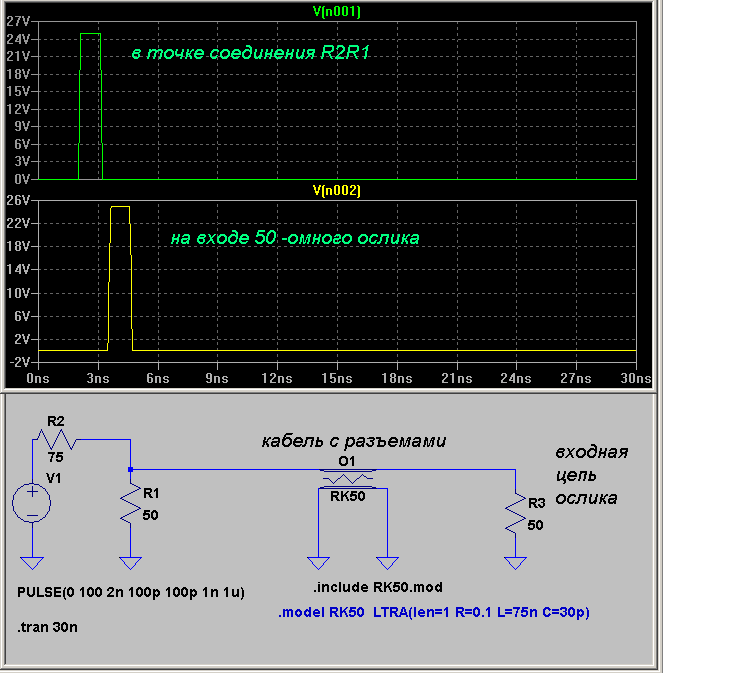Click the 'входная цепь ослика' comment
The height and width of the screenshot is (673, 740).
click(591, 475)
